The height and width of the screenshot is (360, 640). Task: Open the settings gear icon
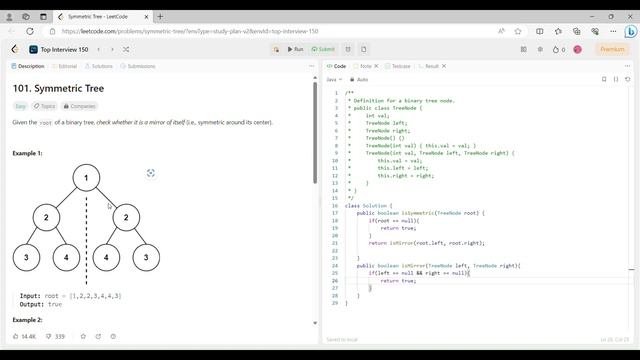pyautogui.click(x=540, y=49)
